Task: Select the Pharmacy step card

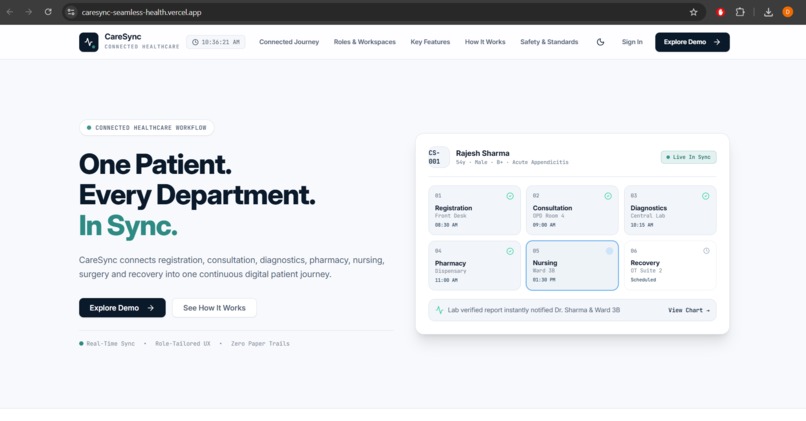Action: point(474,266)
